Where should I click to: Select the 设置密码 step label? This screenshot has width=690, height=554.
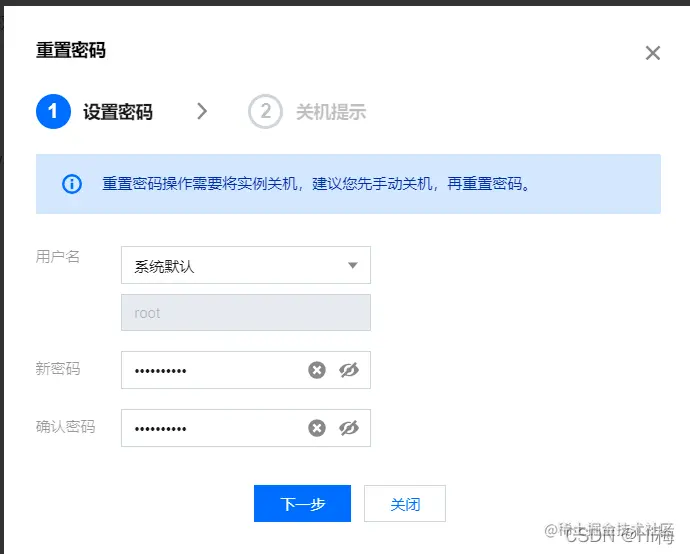coord(118,112)
